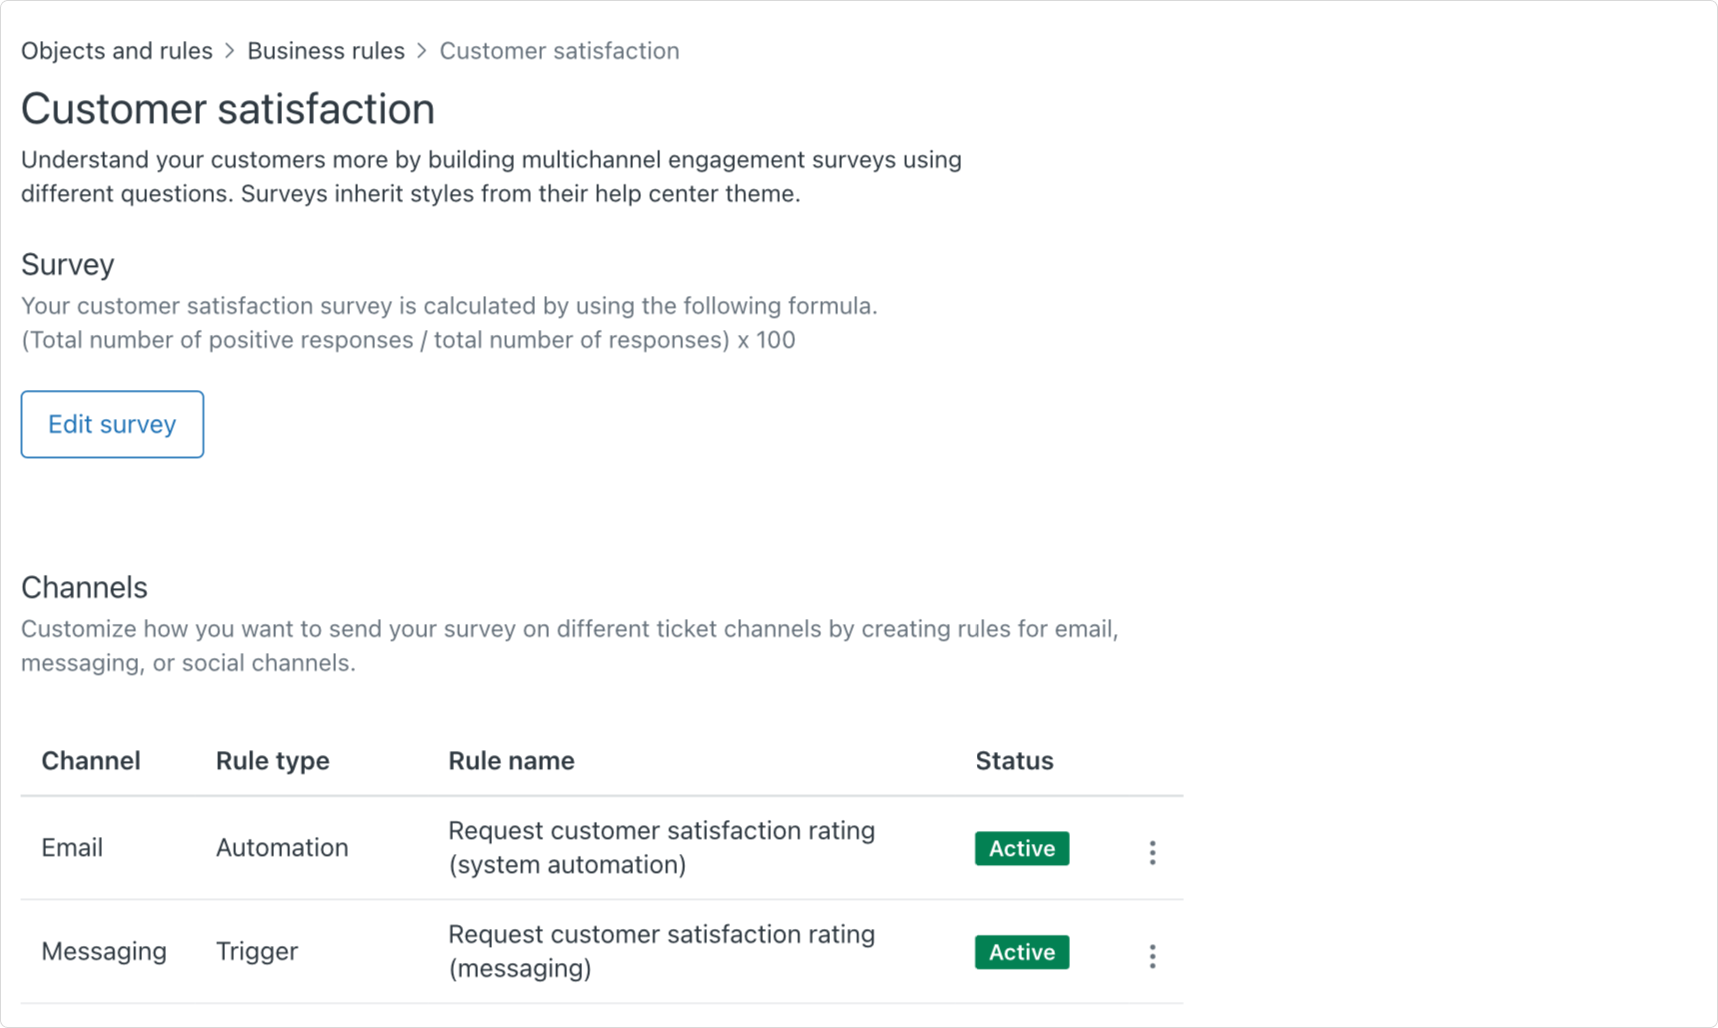Select the Customer satisfaction breadcrumb item
The image size is (1718, 1028).
559,51
